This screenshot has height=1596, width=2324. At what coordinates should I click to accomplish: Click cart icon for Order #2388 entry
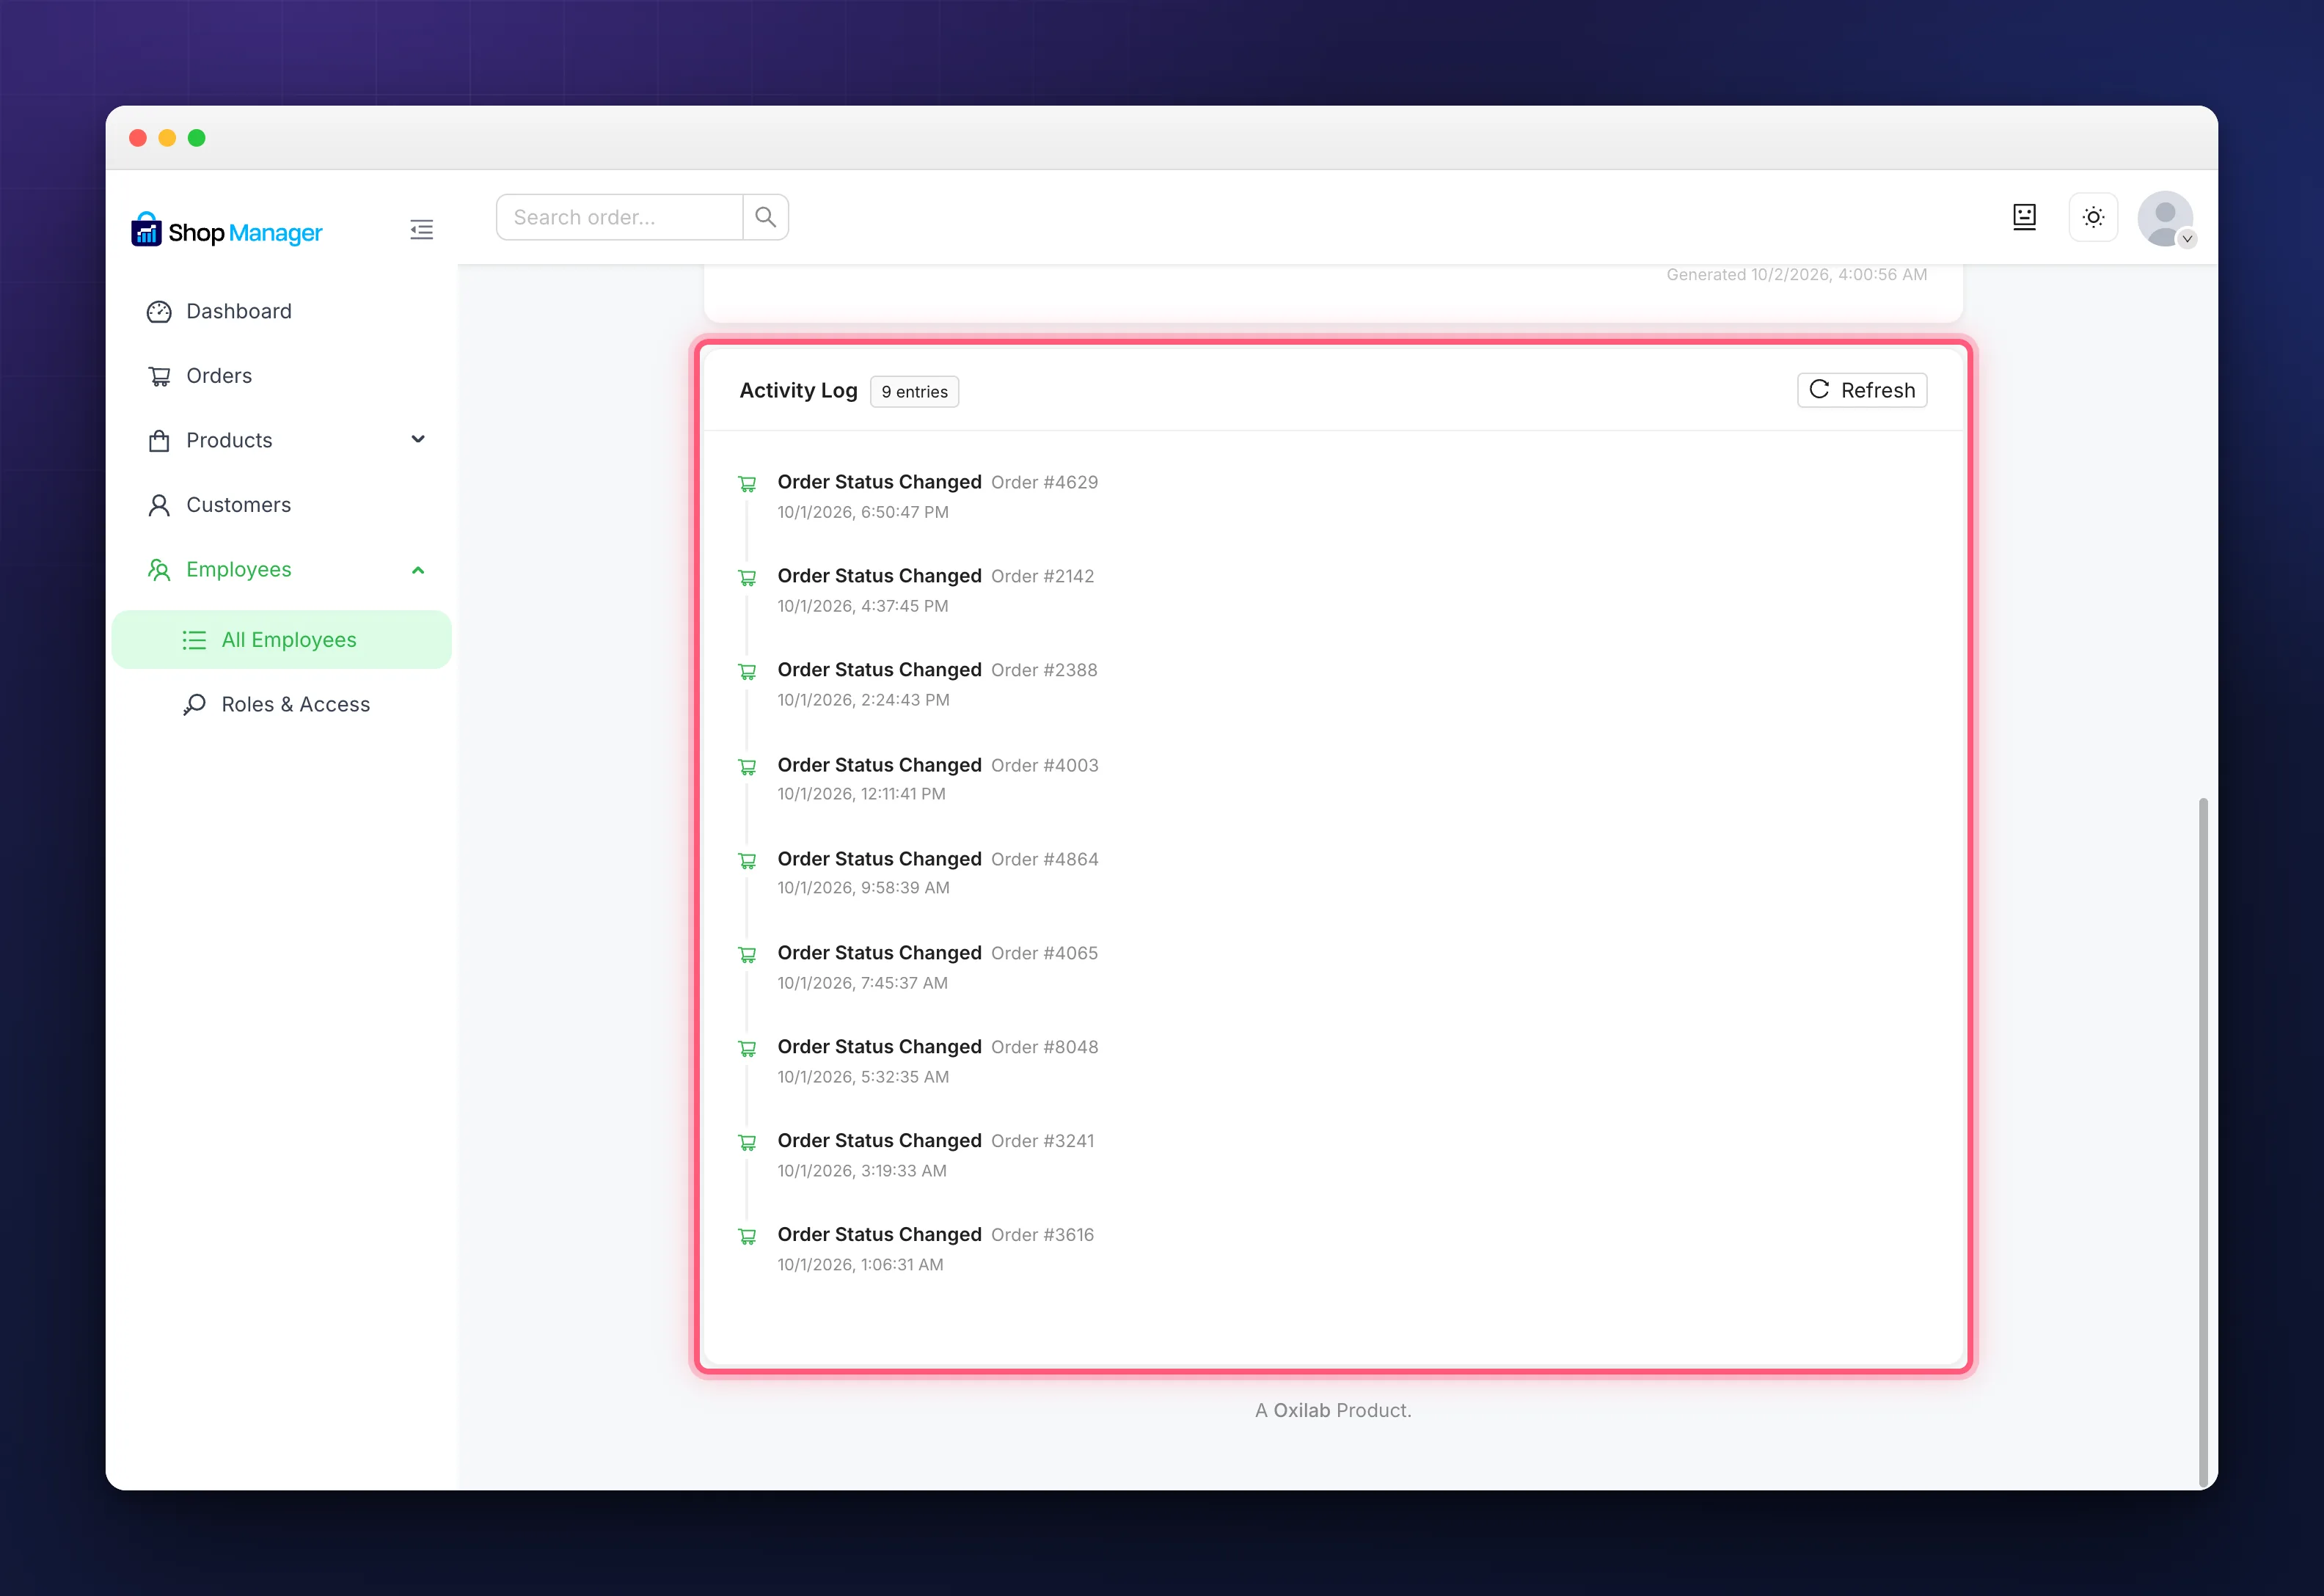click(x=747, y=672)
